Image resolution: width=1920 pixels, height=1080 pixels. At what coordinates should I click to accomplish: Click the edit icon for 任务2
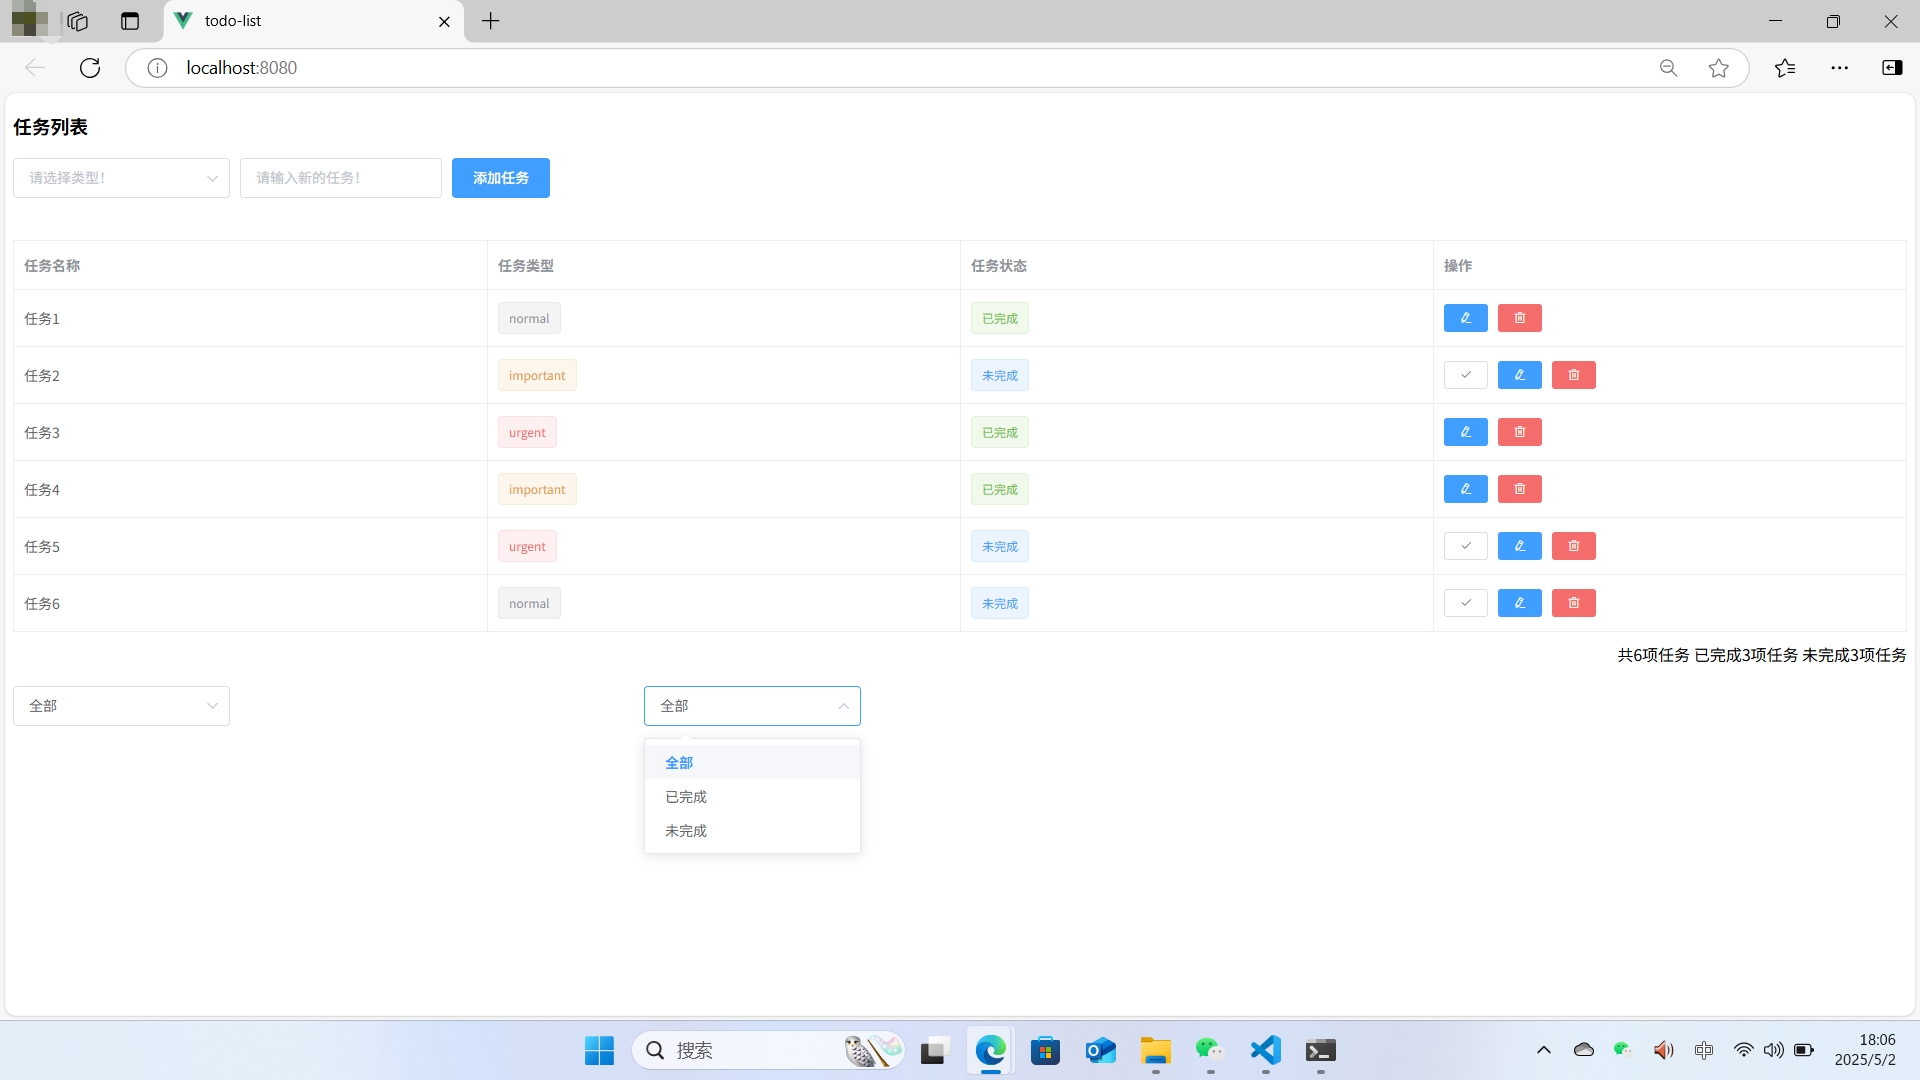1519,375
